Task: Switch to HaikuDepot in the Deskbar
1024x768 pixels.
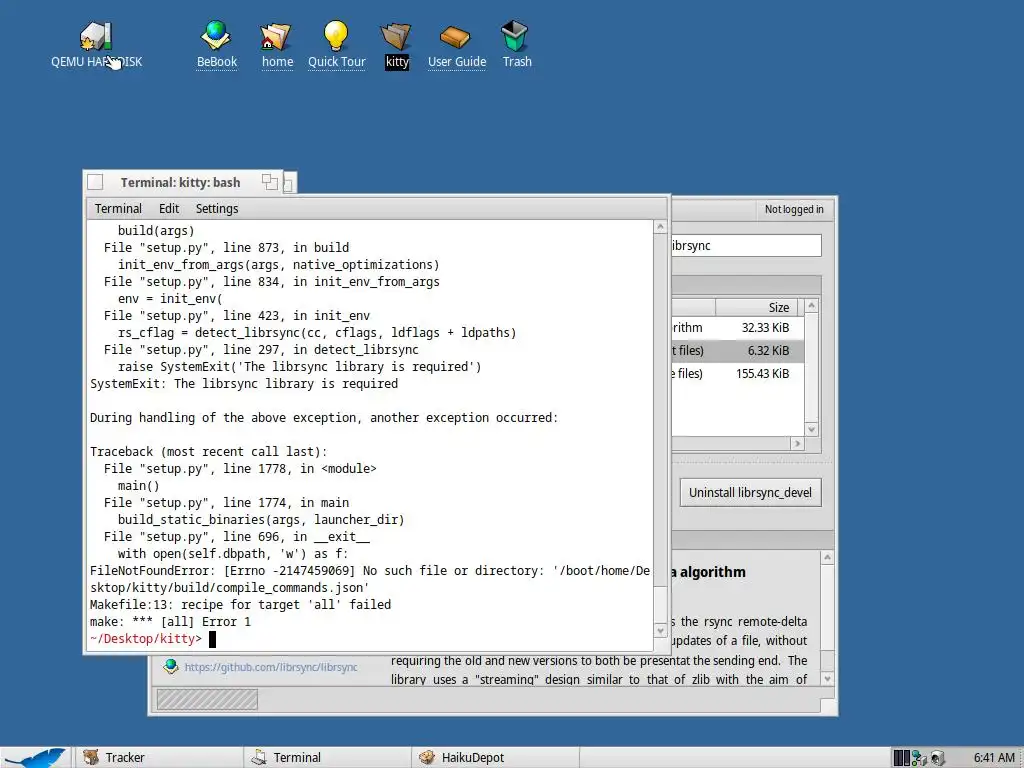Action: coord(495,758)
